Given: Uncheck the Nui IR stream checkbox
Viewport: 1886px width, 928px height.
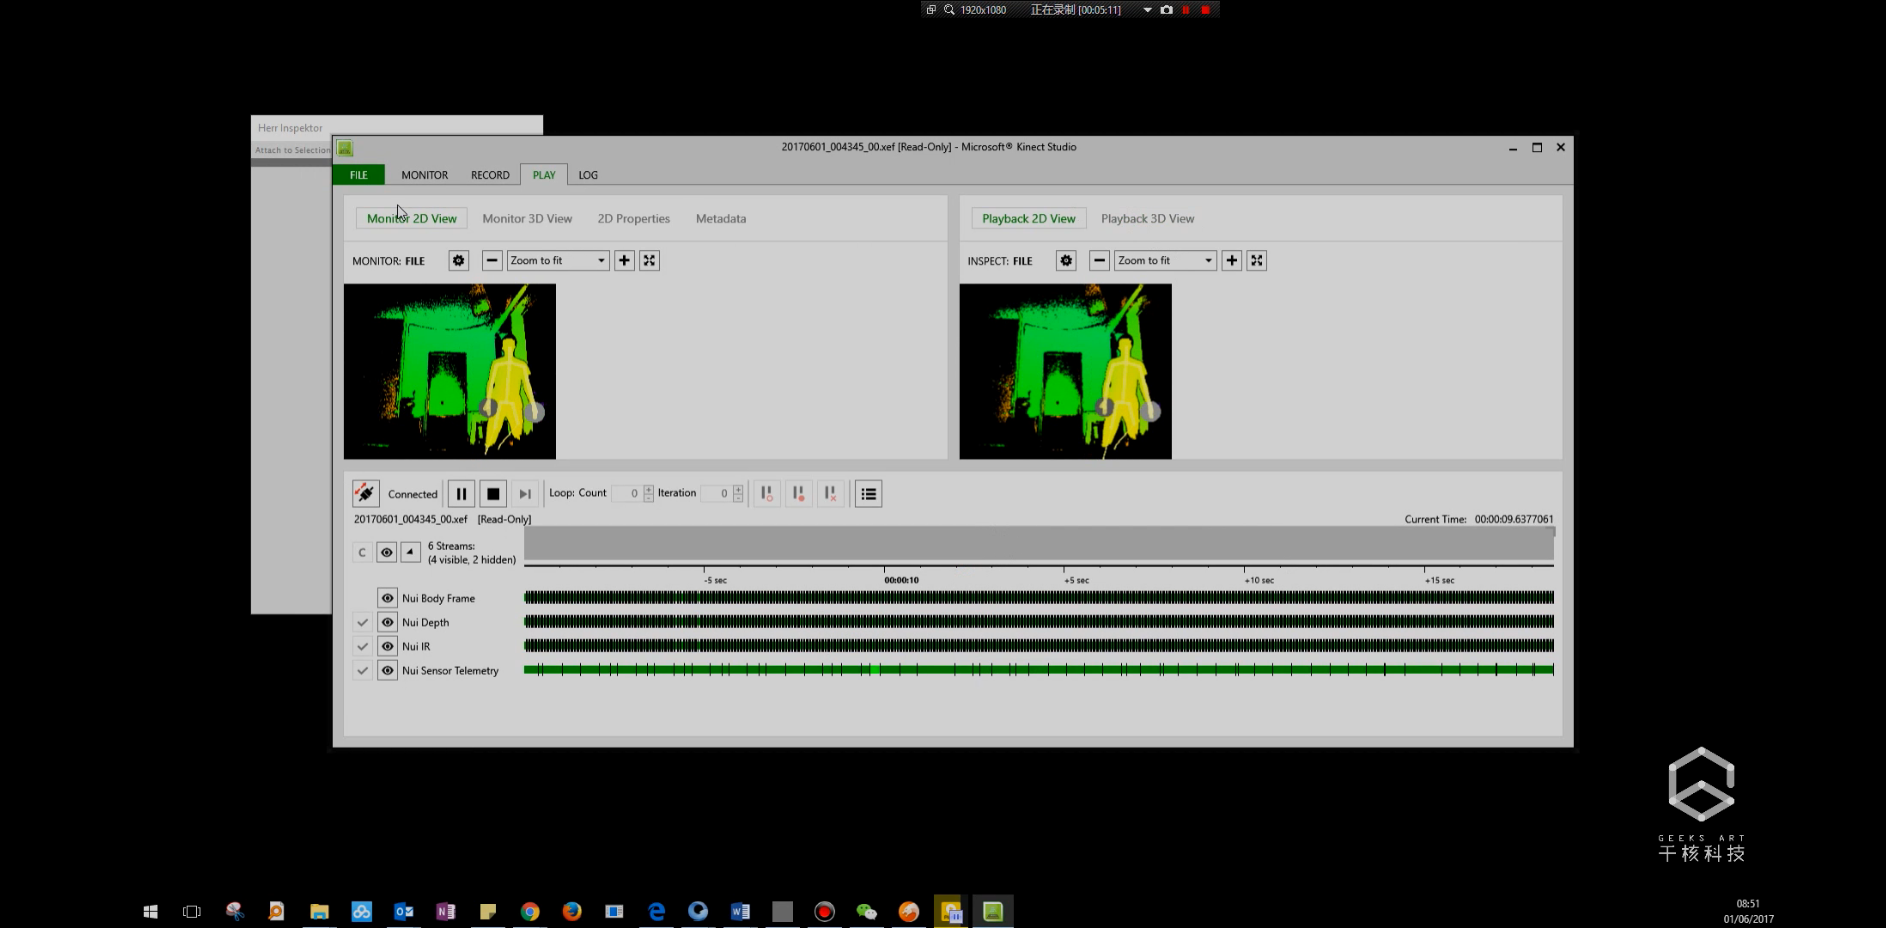Looking at the screenshot, I should (x=363, y=646).
